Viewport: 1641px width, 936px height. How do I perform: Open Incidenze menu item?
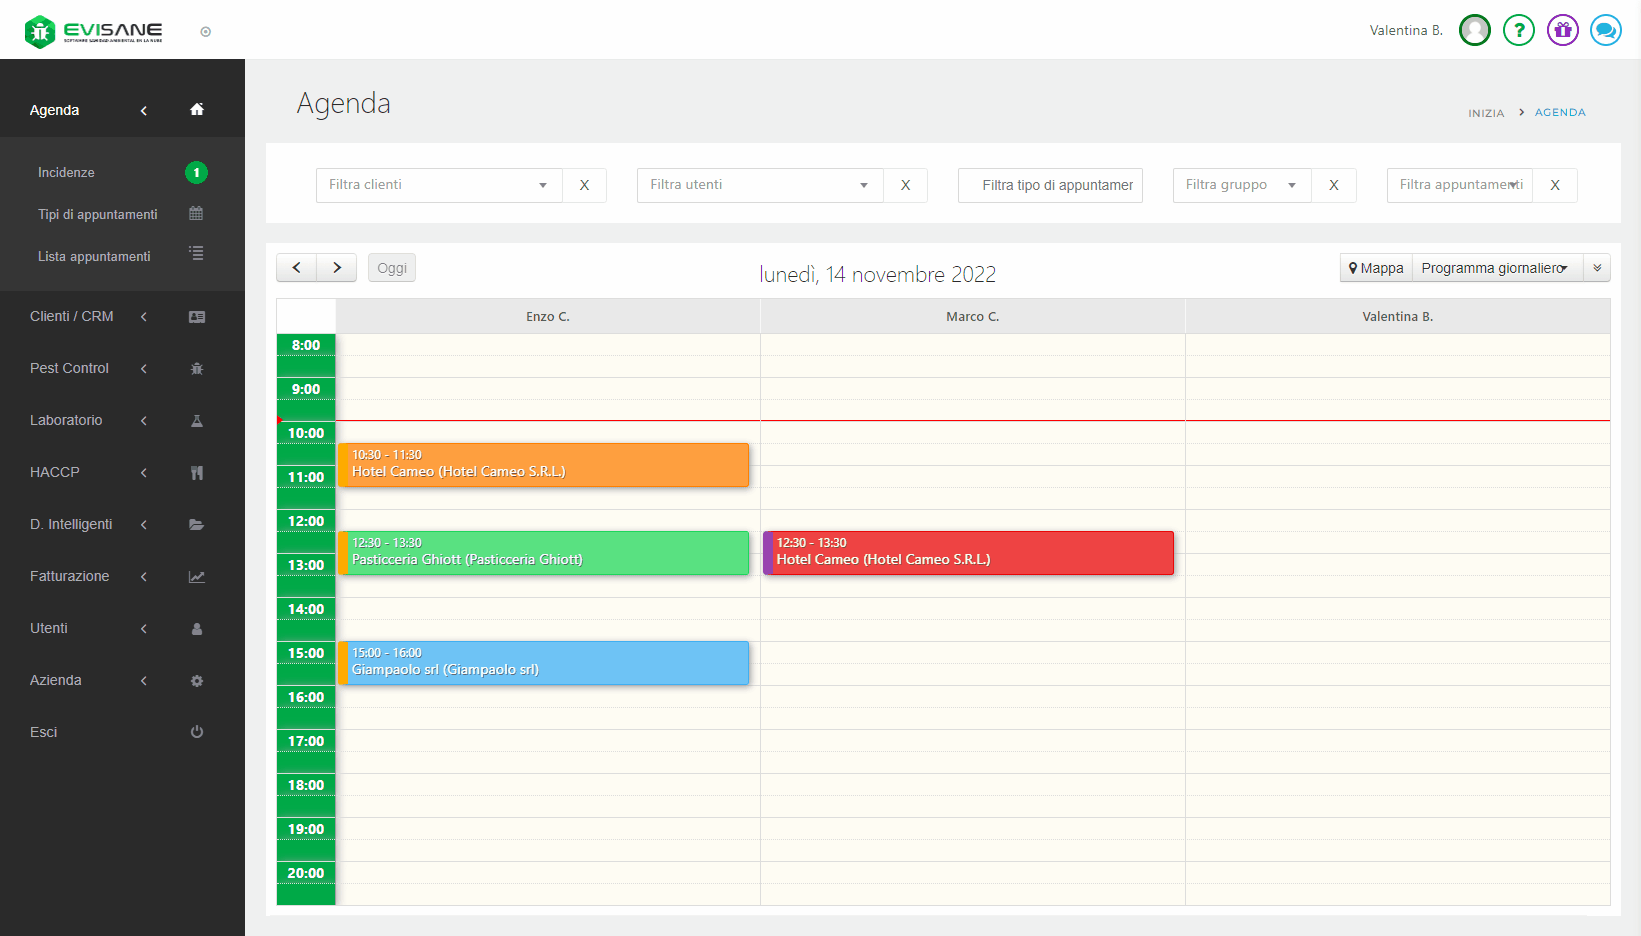66,173
